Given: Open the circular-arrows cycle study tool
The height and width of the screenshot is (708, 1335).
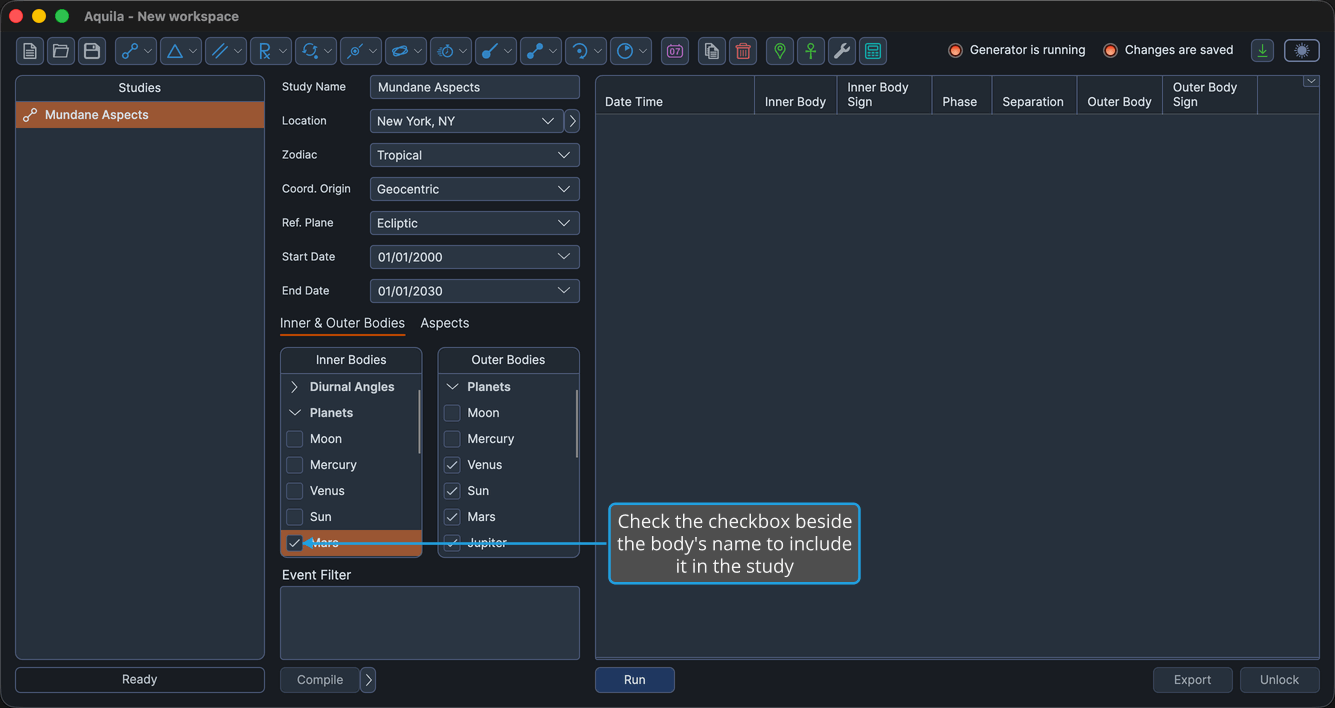Looking at the screenshot, I should (x=316, y=51).
